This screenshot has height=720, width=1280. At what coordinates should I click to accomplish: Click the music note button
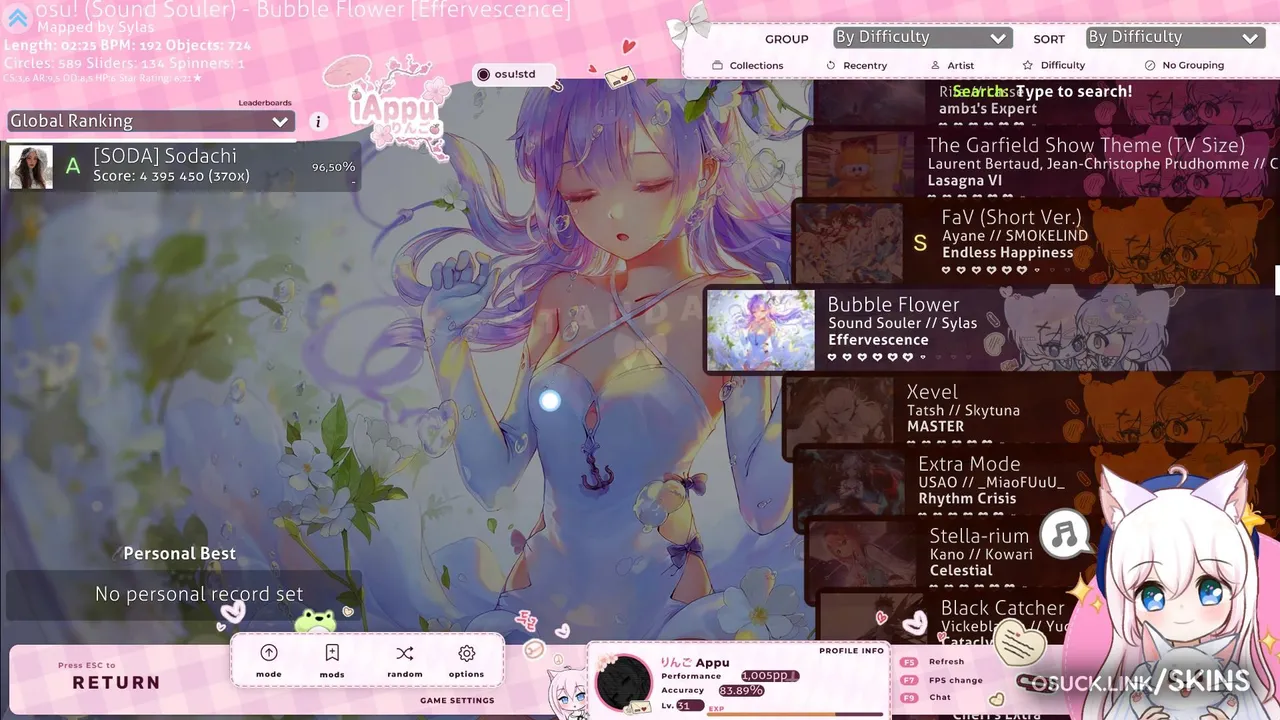[1066, 535]
